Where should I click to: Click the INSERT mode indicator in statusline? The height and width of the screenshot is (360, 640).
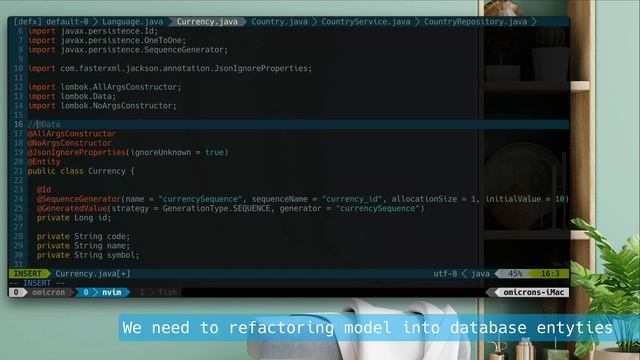[28, 273]
